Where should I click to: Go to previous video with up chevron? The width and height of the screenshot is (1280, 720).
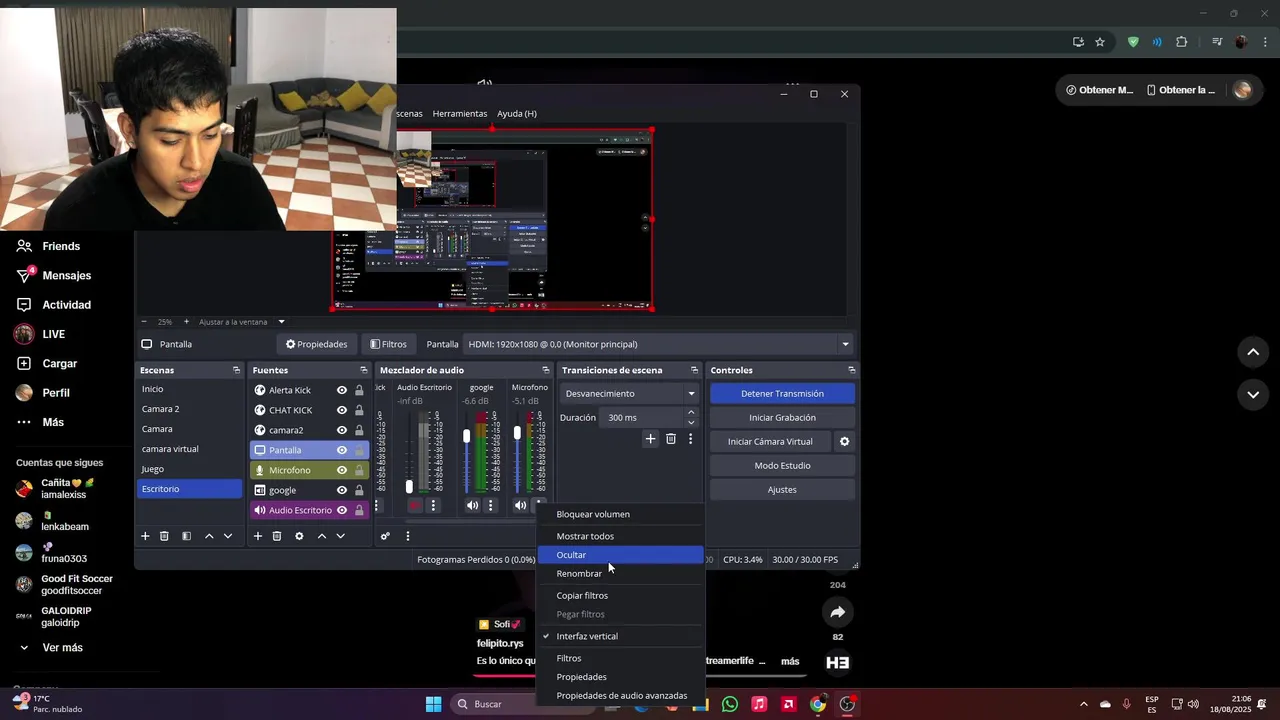(x=1253, y=352)
